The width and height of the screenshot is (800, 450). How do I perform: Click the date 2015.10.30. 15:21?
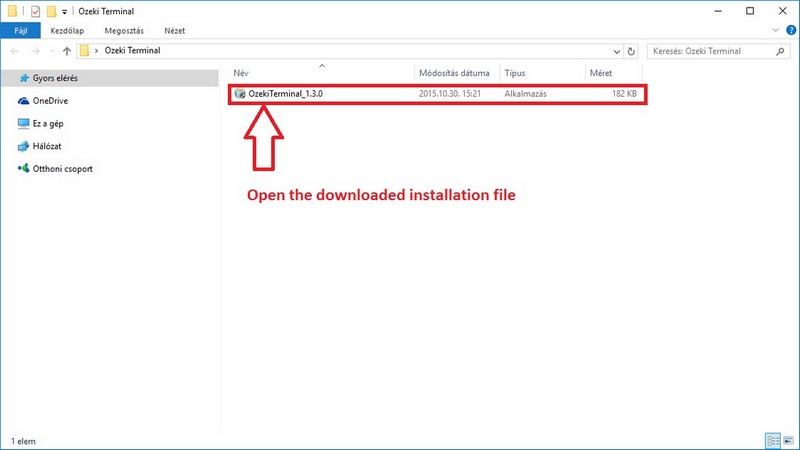tap(449, 94)
